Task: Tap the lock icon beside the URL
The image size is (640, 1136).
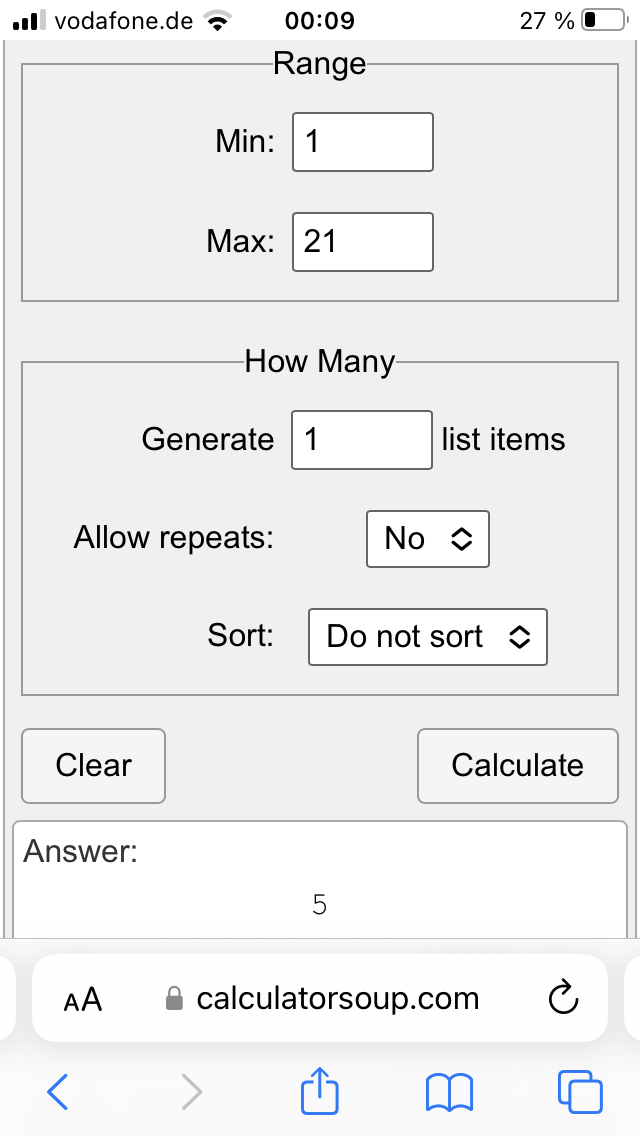Action: click(174, 998)
